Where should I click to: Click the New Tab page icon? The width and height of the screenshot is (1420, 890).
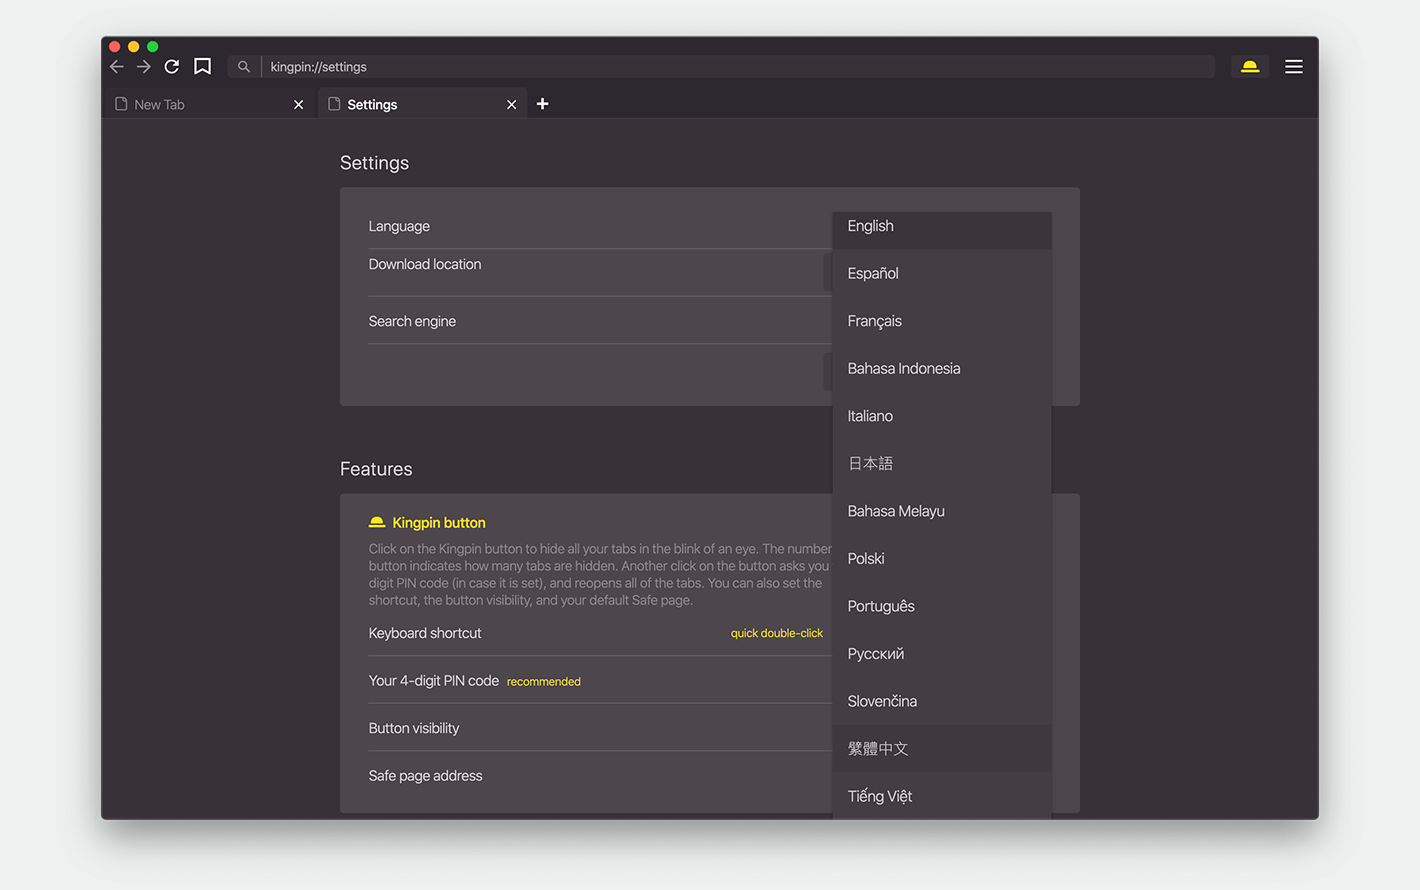point(121,104)
